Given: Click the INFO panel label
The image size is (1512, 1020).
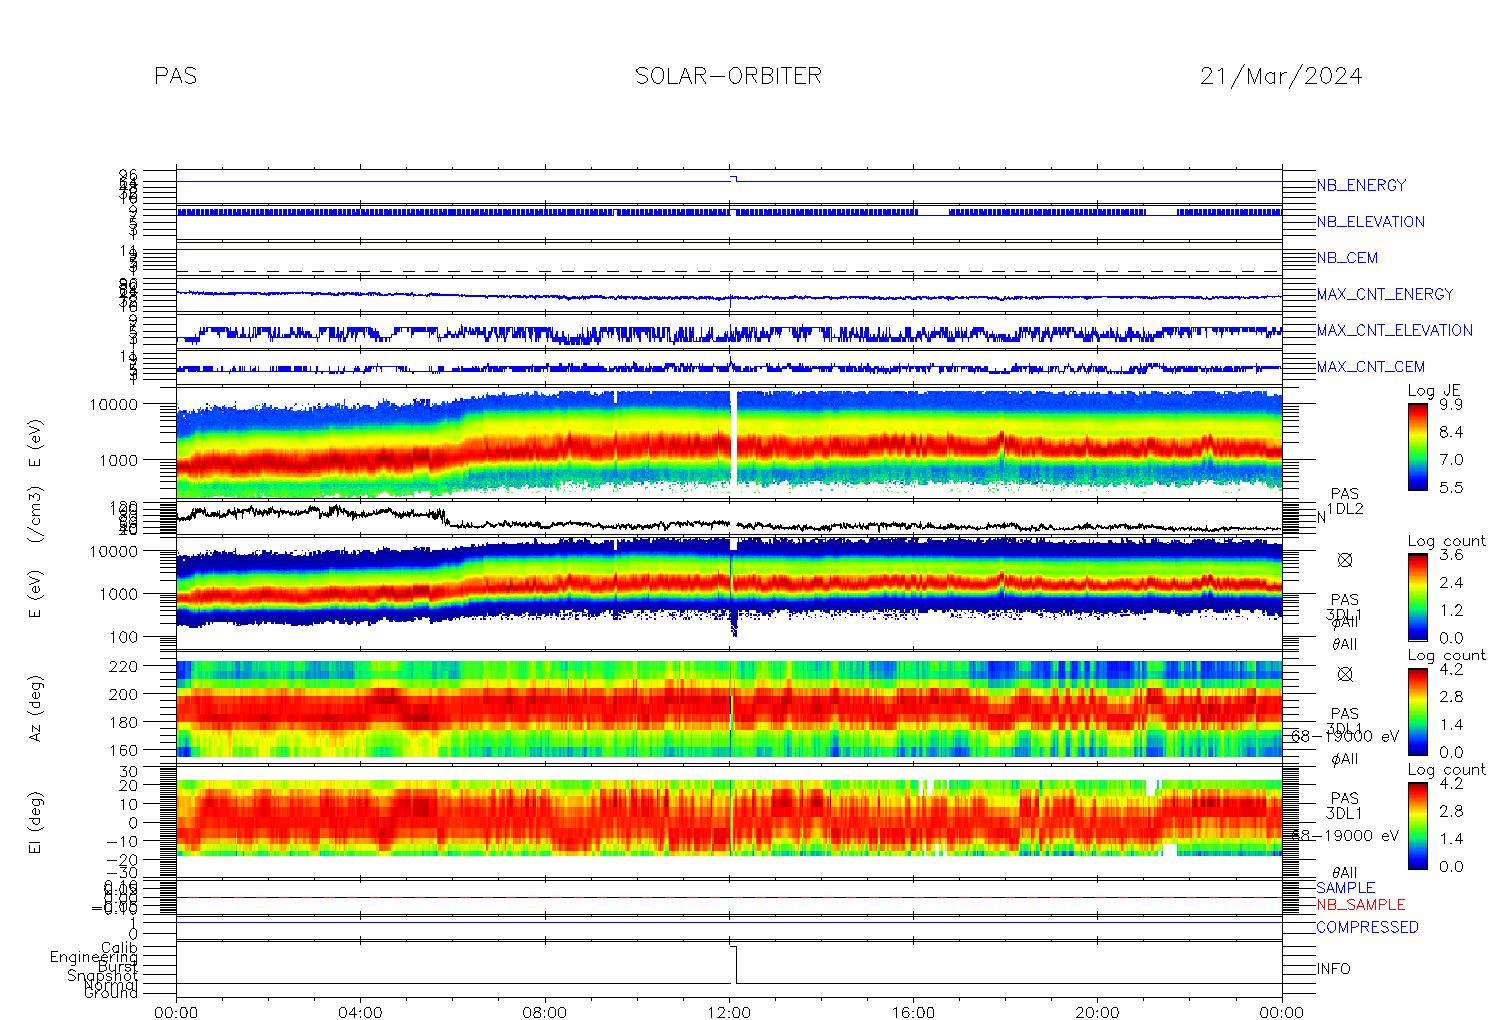Looking at the screenshot, I should [x=1333, y=969].
